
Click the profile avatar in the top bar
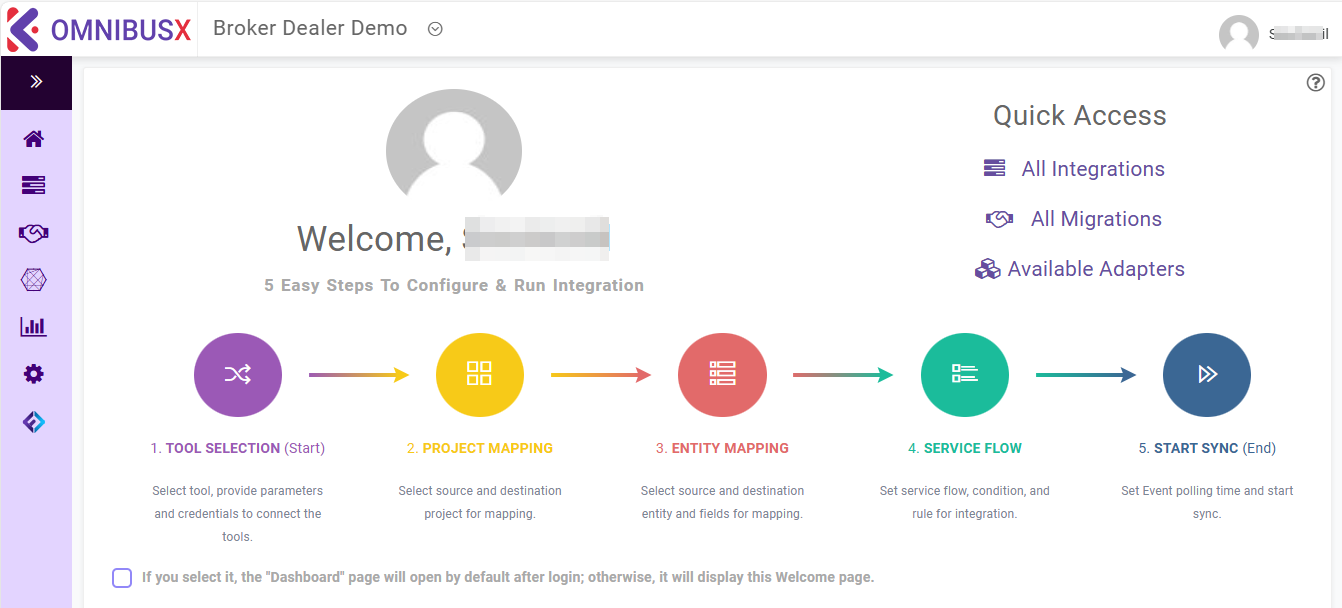point(1238,33)
